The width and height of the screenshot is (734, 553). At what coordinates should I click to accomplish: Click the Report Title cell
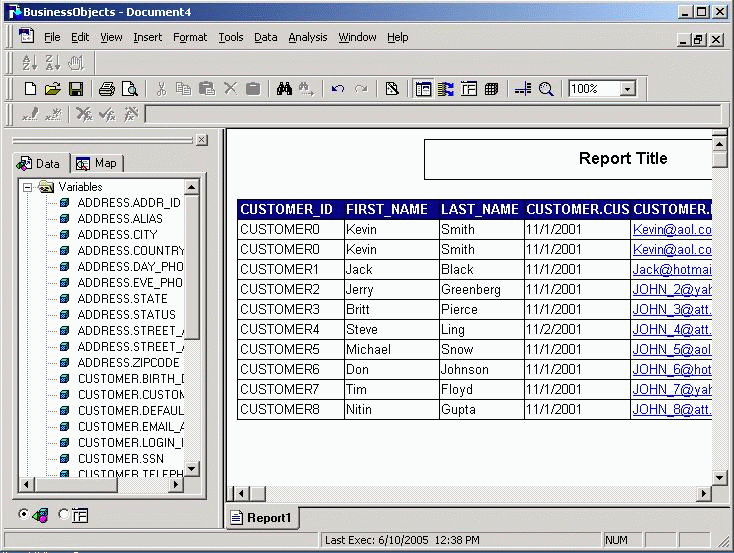coord(568,159)
